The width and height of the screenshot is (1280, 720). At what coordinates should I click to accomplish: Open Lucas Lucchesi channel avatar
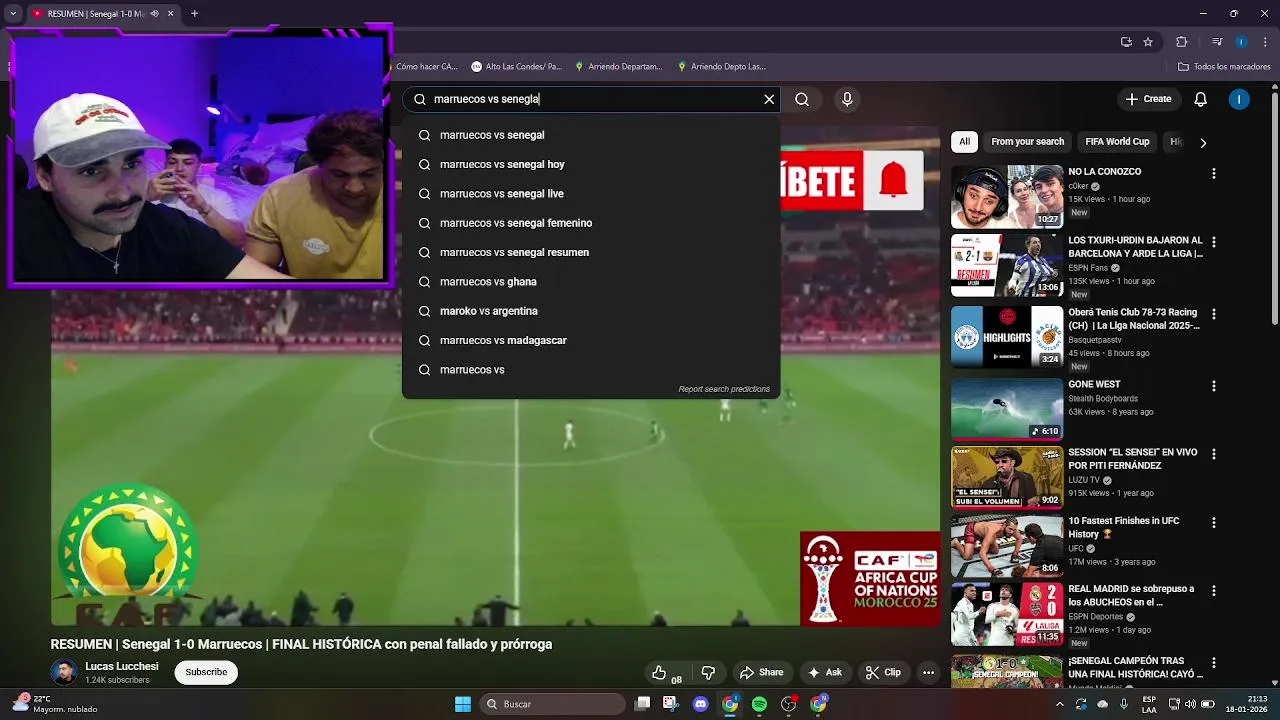[x=64, y=672]
